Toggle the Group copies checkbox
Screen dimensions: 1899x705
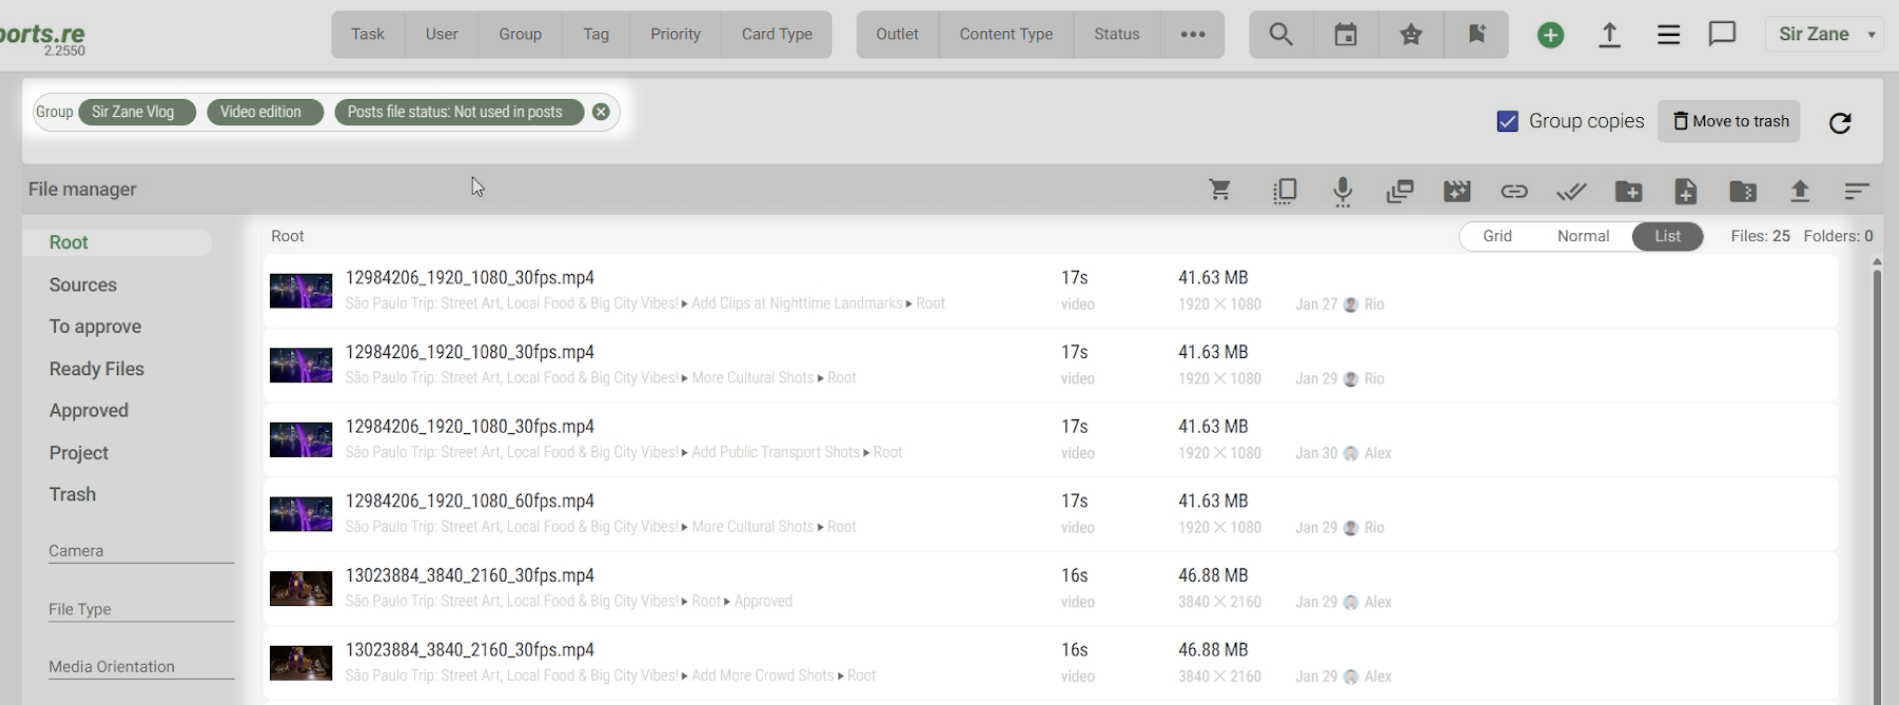pos(1507,121)
